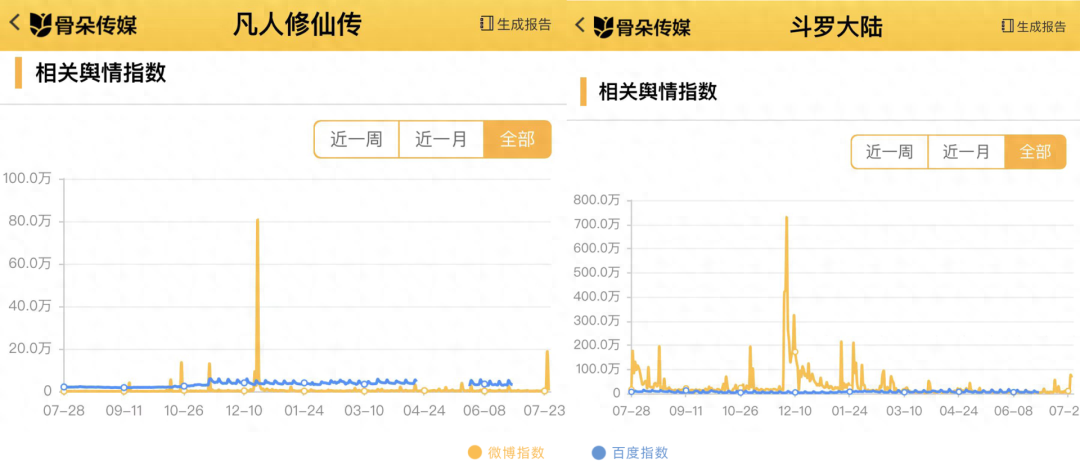Screen dimensions: 1080x474
Task: Click report icon beside 生成报告 on 凡人修仙传
Action: point(487,24)
